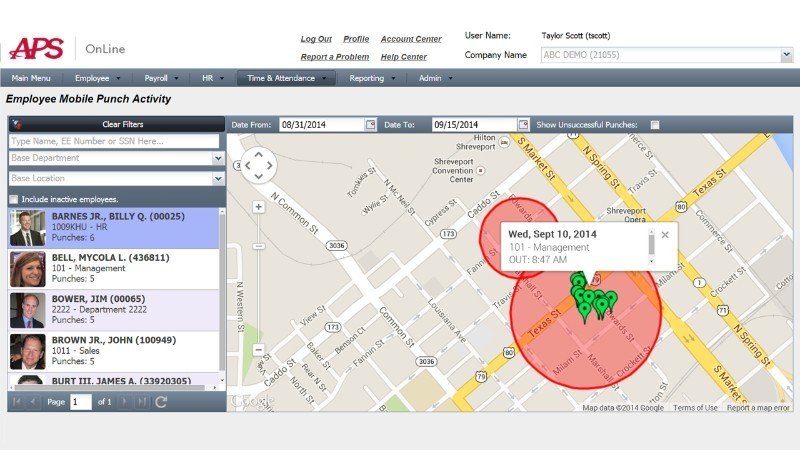Open the Payroll menu
800x450 pixels.
tap(161, 78)
